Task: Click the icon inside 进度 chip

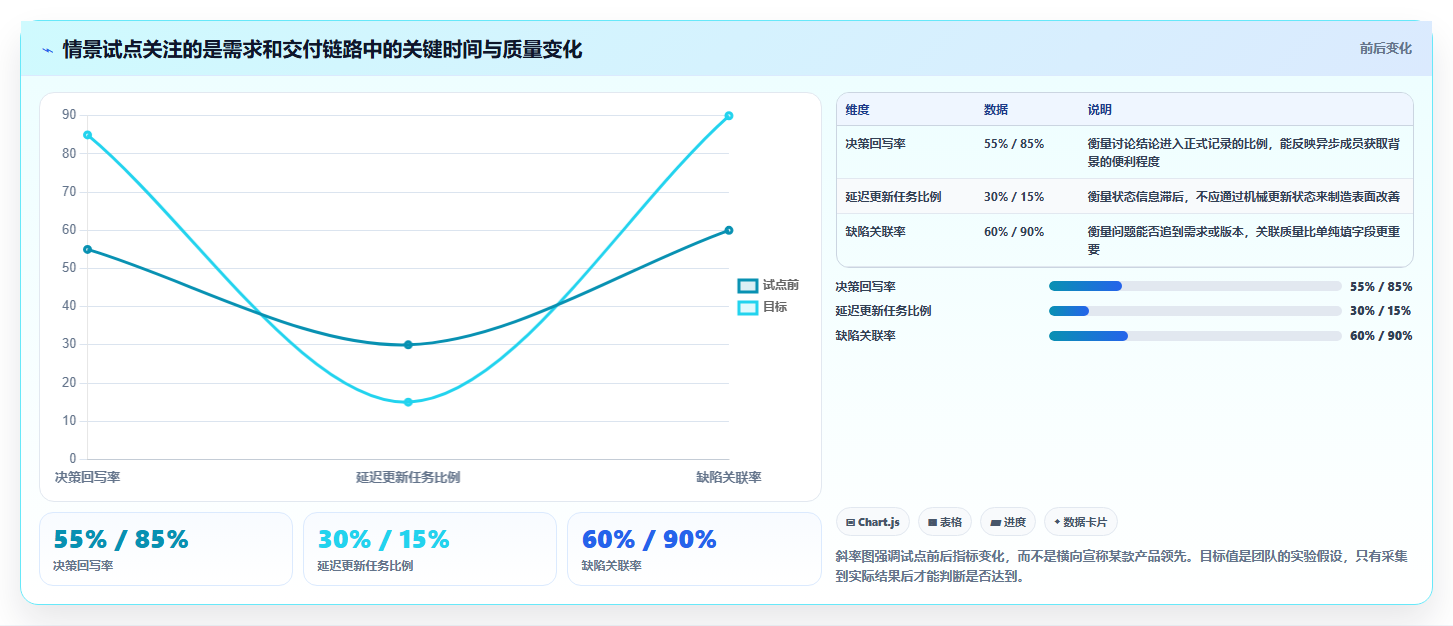Action: coord(996,522)
